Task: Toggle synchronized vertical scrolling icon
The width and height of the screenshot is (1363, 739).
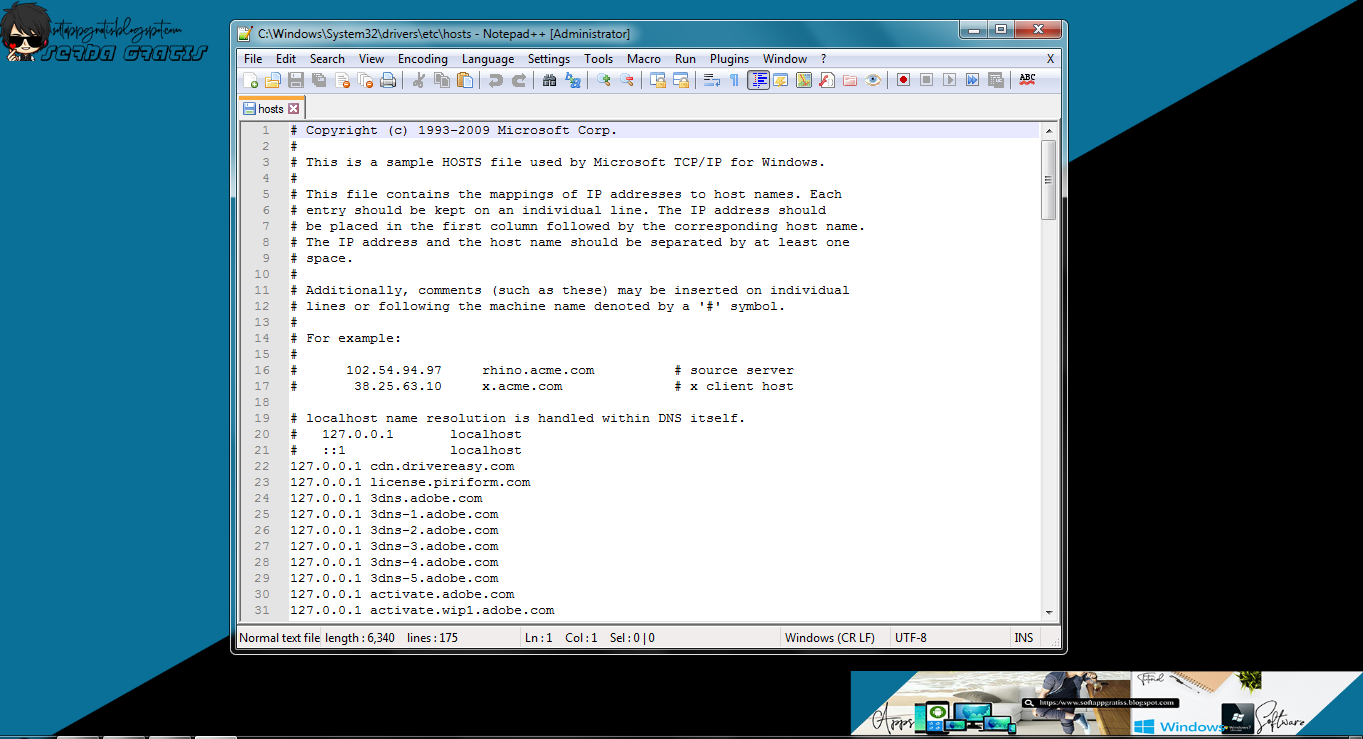Action: tap(657, 80)
